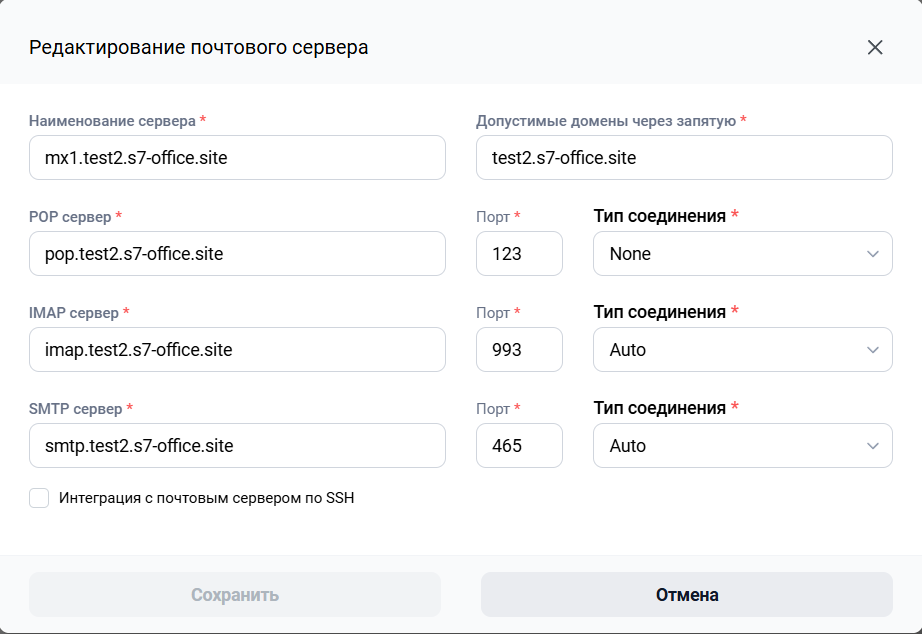This screenshot has width=922, height=634.
Task: Click the chevron arrow in IMAP connection dropdown
Action: pyautogui.click(x=873, y=350)
